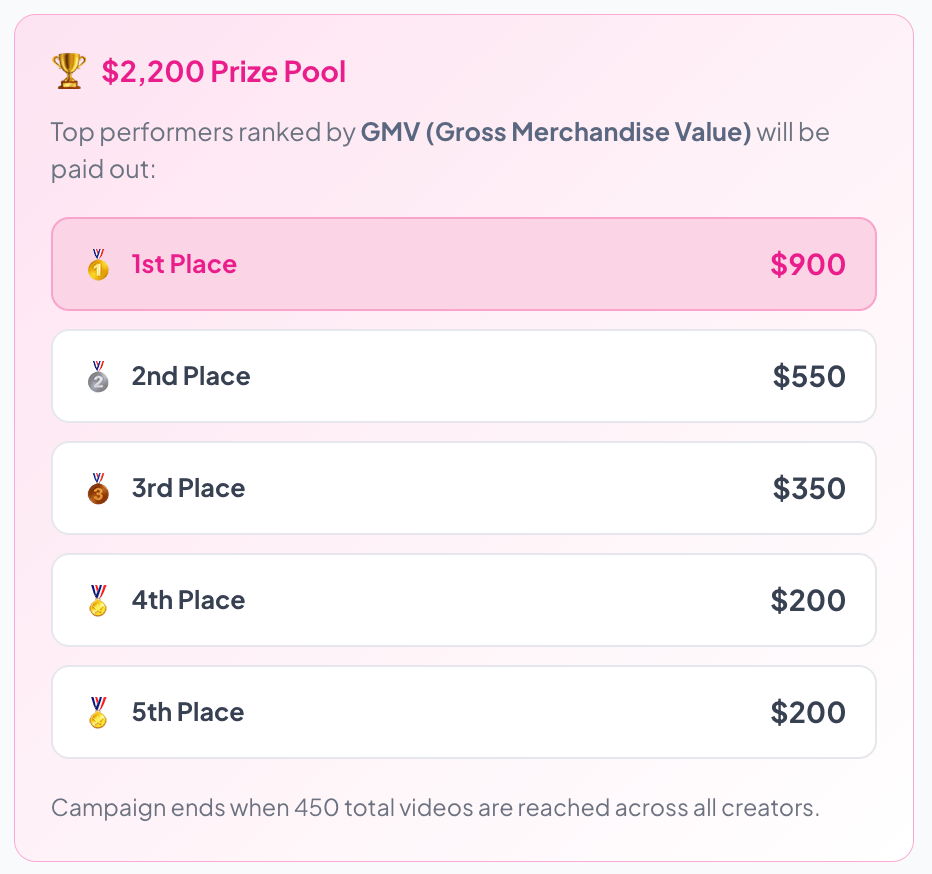Select the 2nd Place label
This screenshot has height=874, width=932.
pyautogui.click(x=191, y=377)
